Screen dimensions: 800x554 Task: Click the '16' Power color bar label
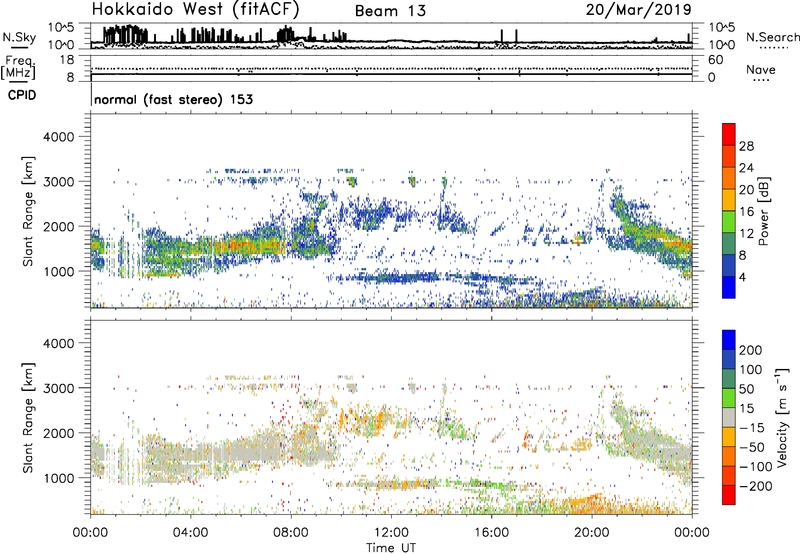(746, 212)
